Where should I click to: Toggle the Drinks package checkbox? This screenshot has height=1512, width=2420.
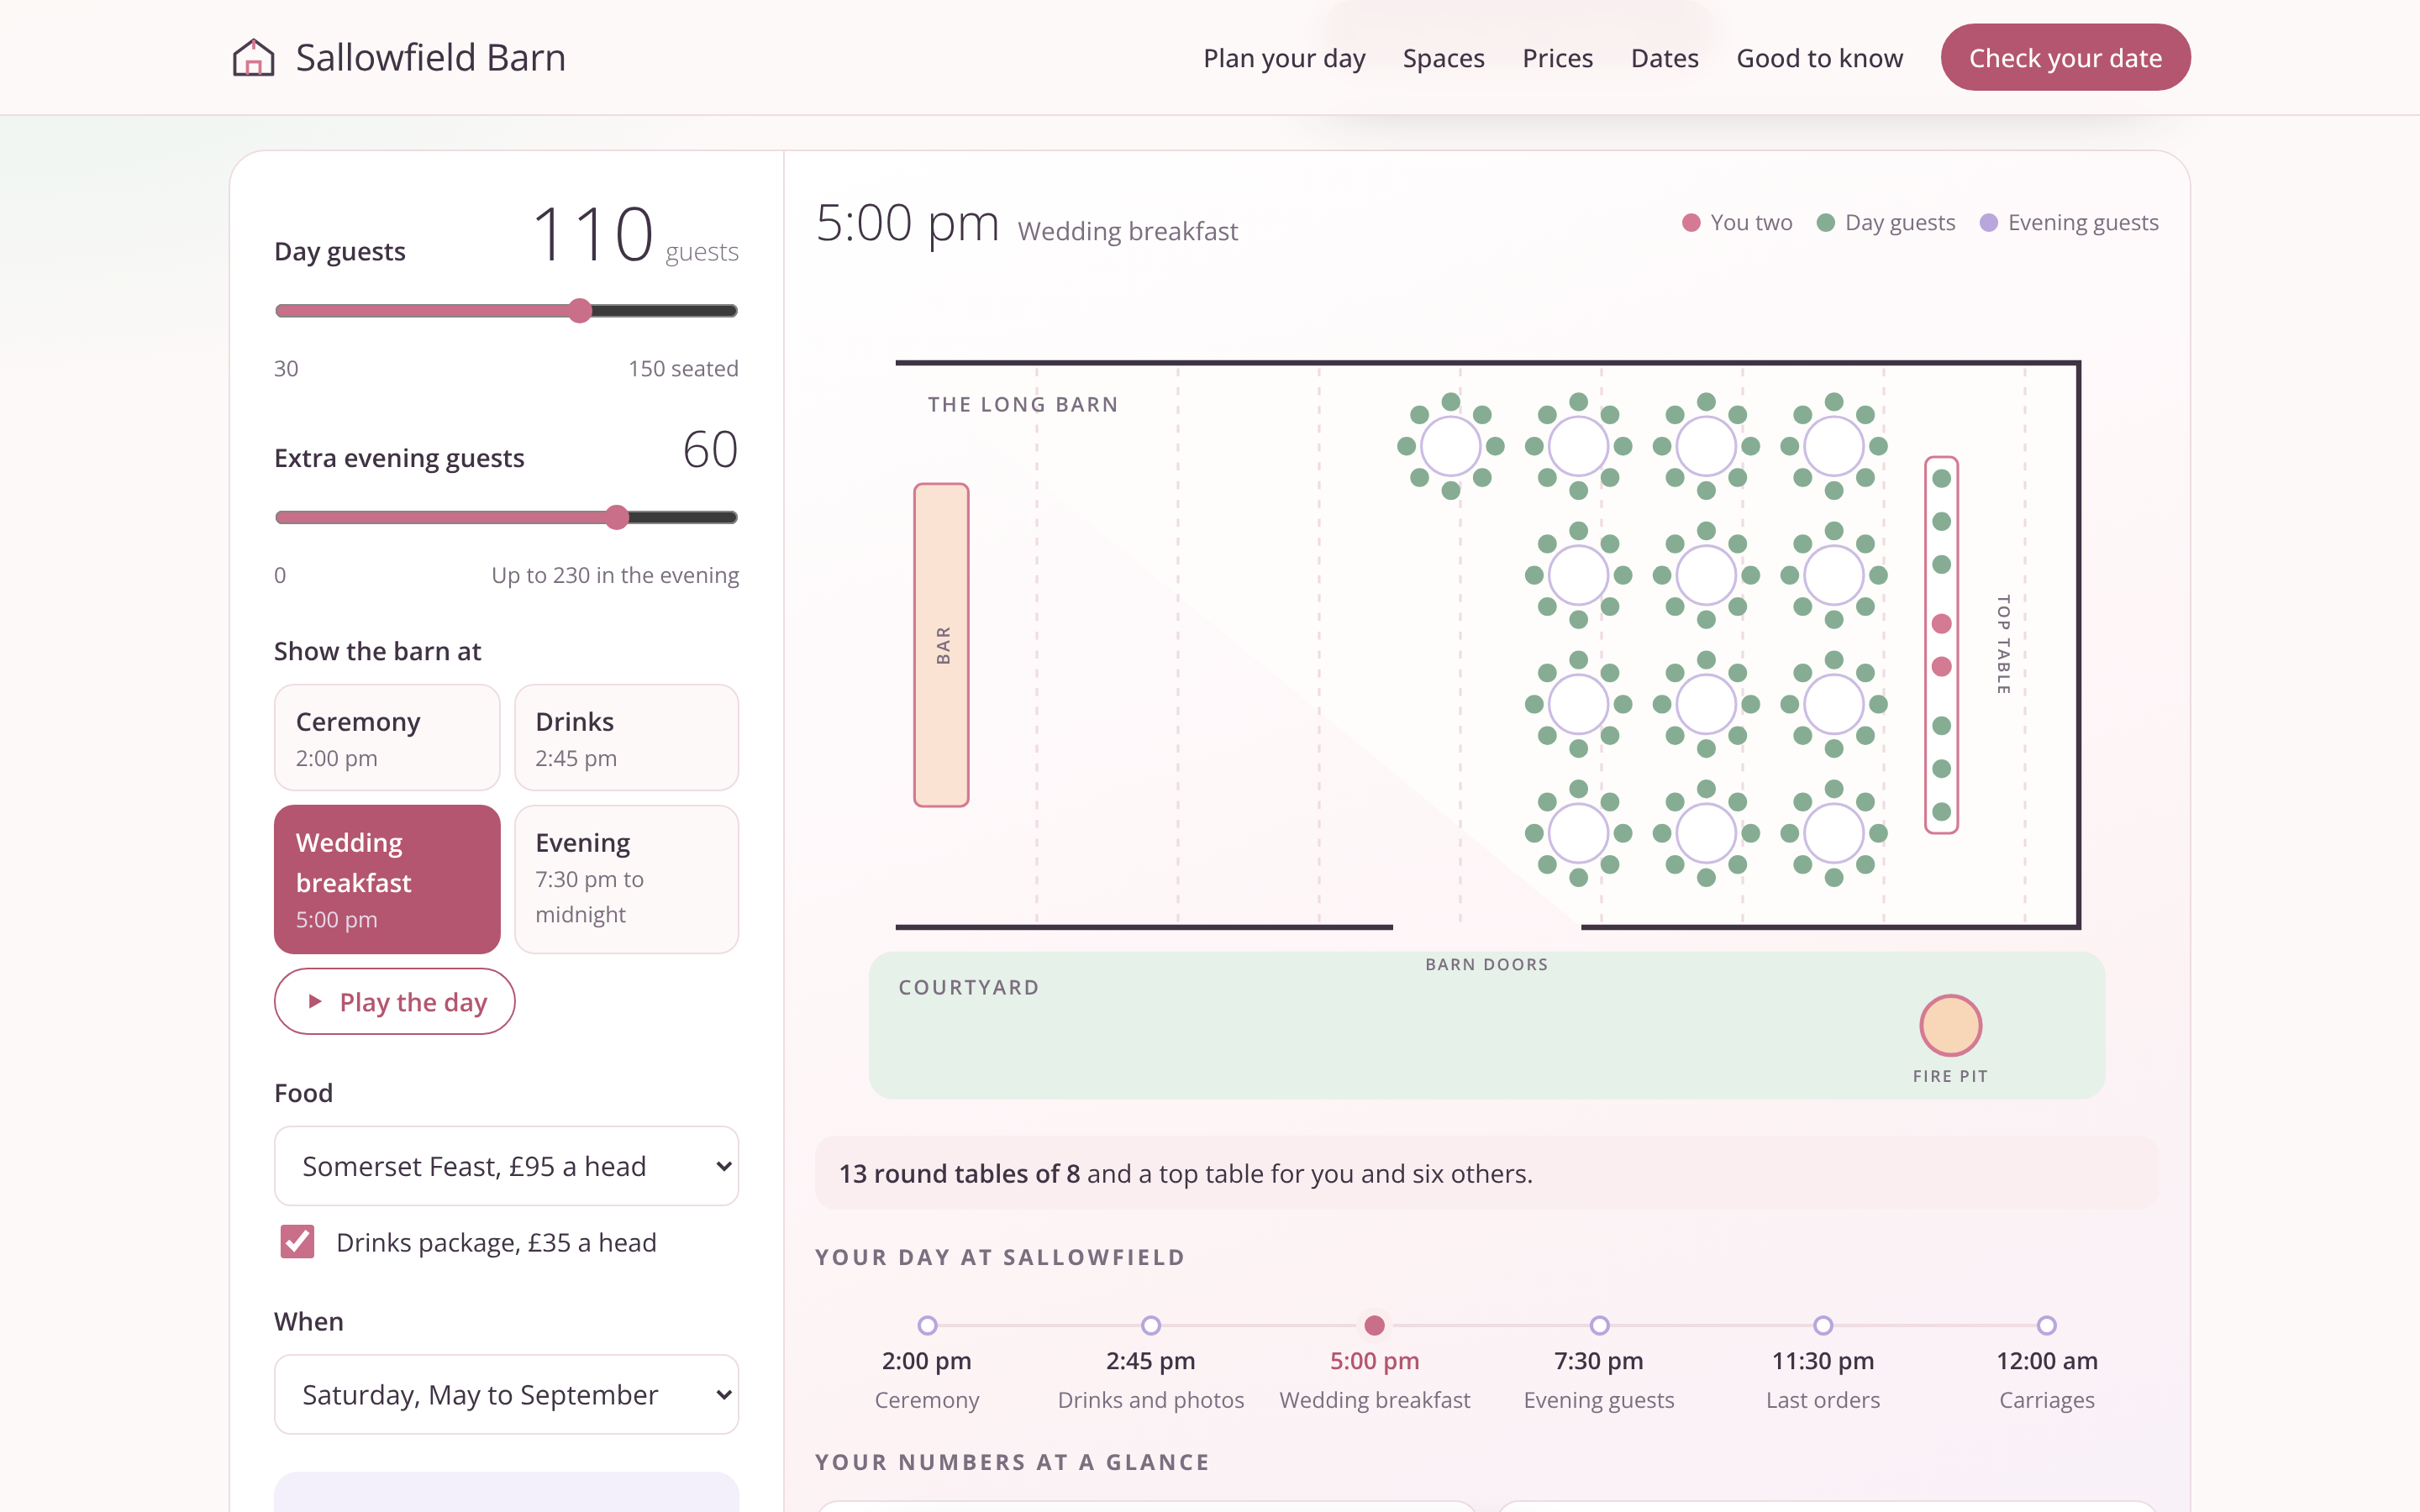[297, 1242]
